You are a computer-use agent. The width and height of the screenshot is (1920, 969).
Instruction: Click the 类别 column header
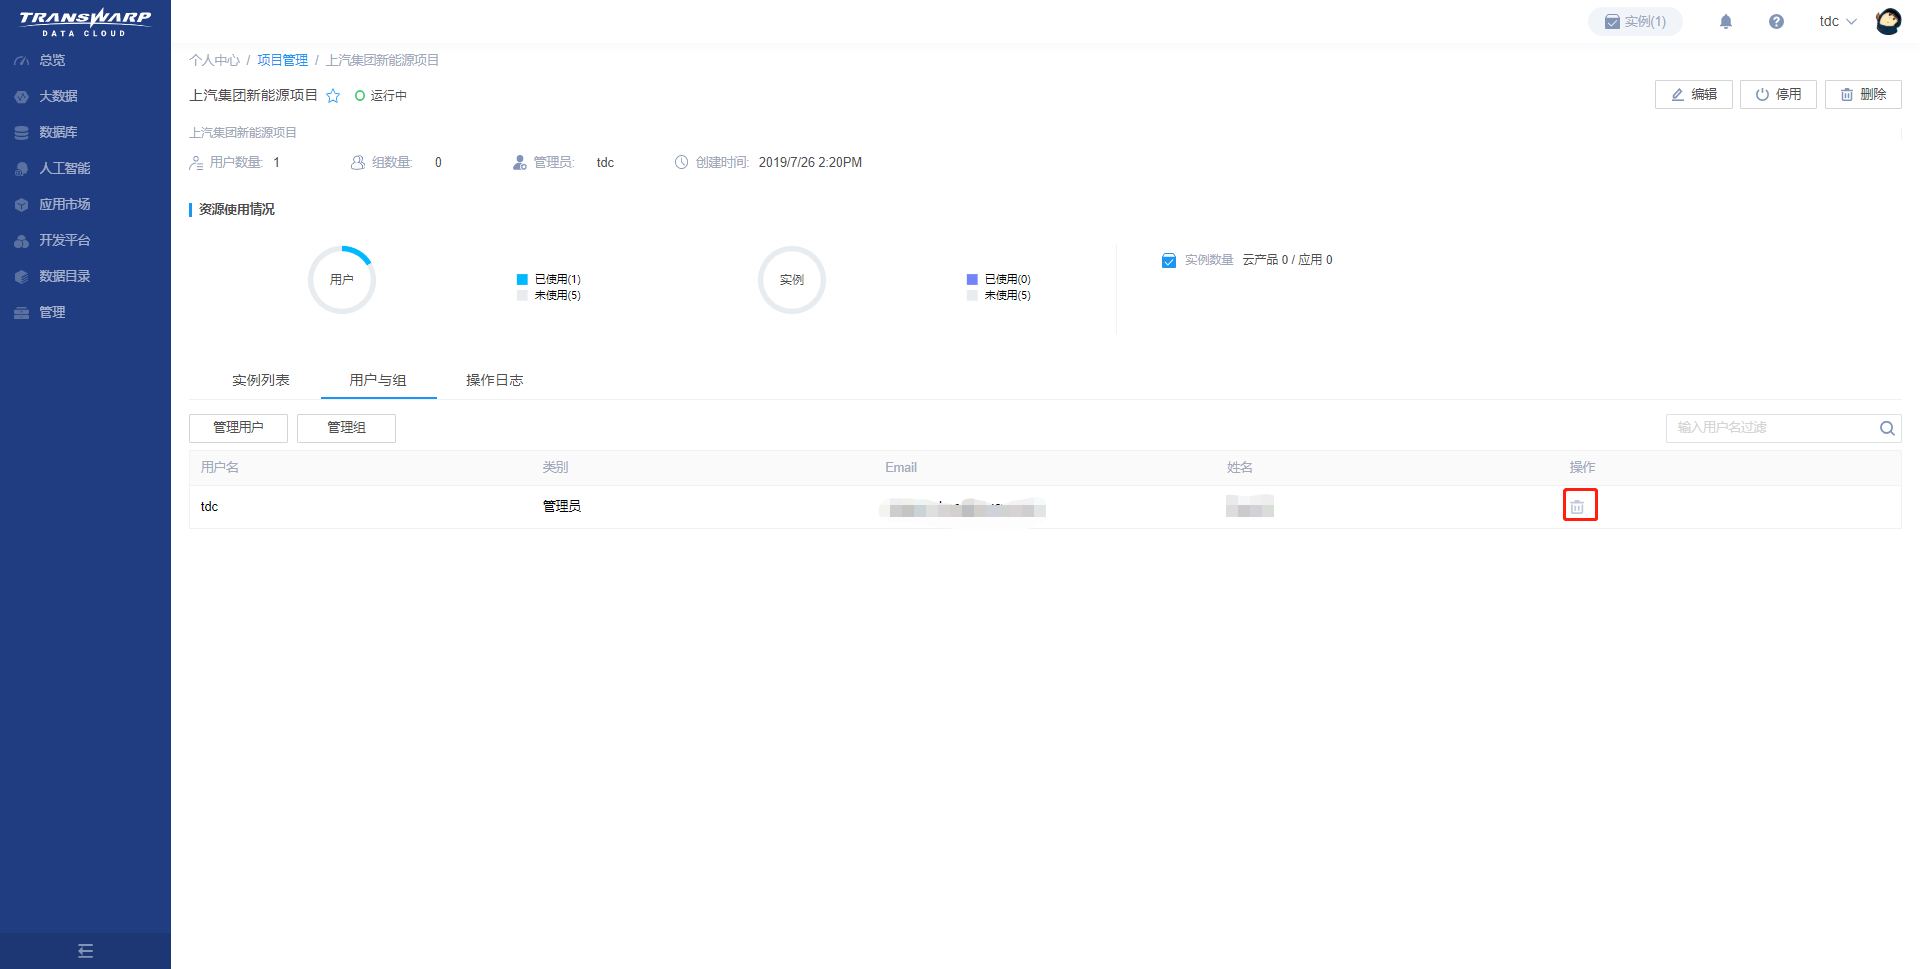(x=555, y=467)
